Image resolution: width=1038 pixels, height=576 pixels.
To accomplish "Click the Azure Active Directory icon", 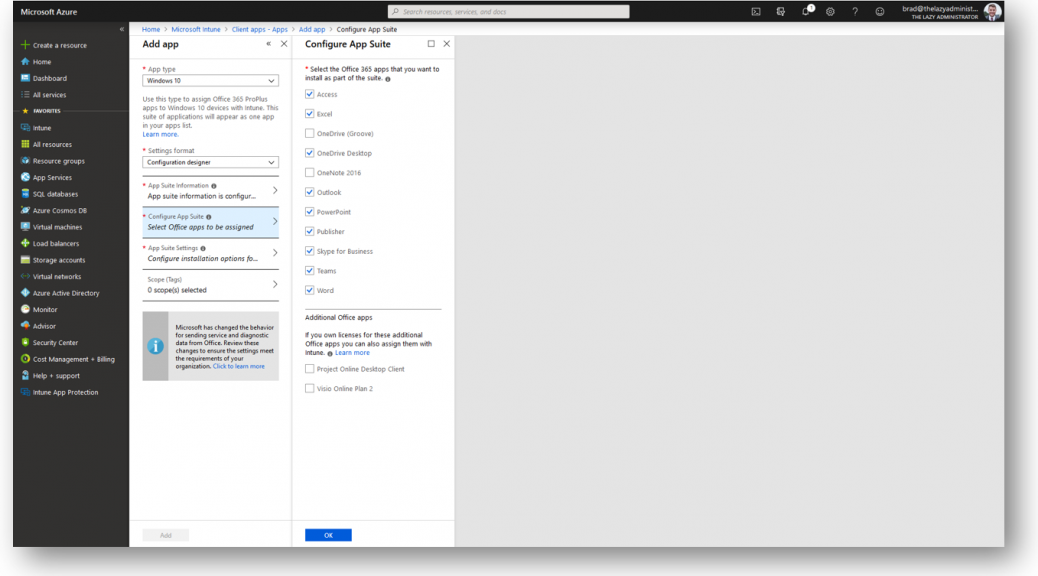I will click(25, 293).
